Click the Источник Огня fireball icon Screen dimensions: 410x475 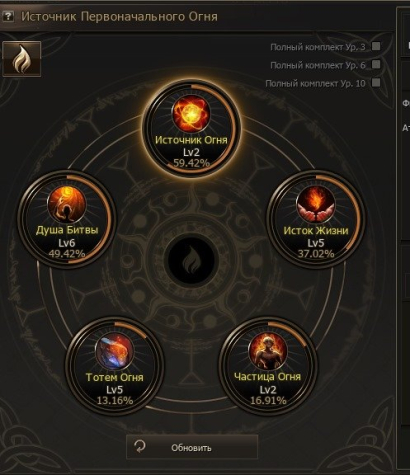(x=191, y=114)
